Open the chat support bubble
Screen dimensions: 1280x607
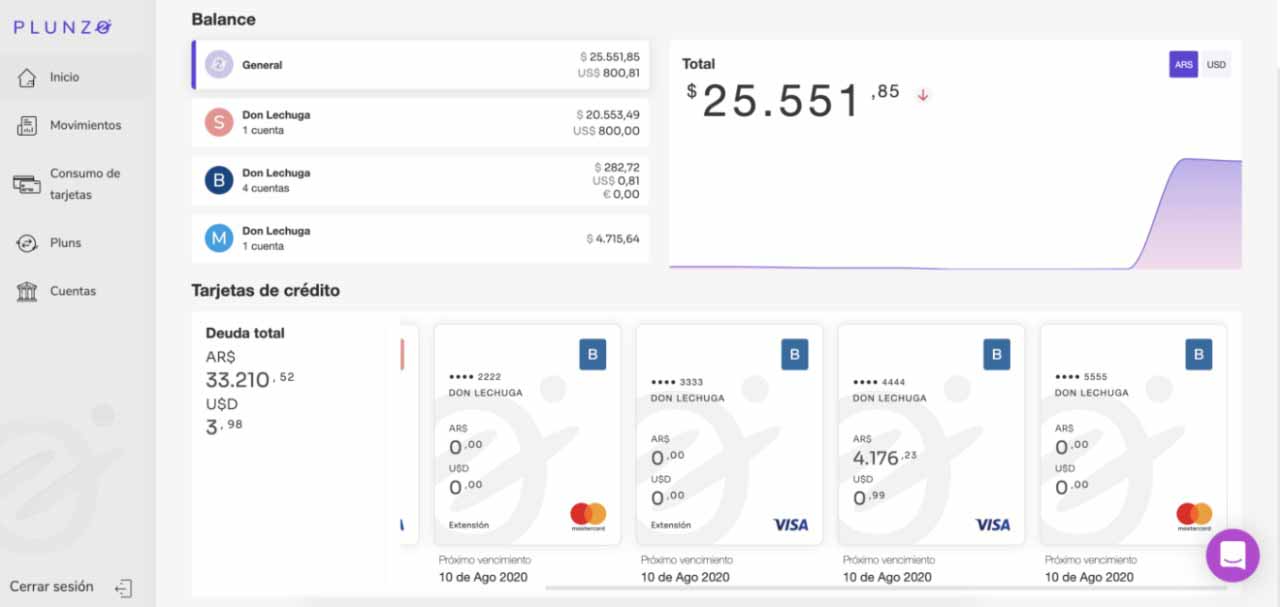click(1232, 555)
